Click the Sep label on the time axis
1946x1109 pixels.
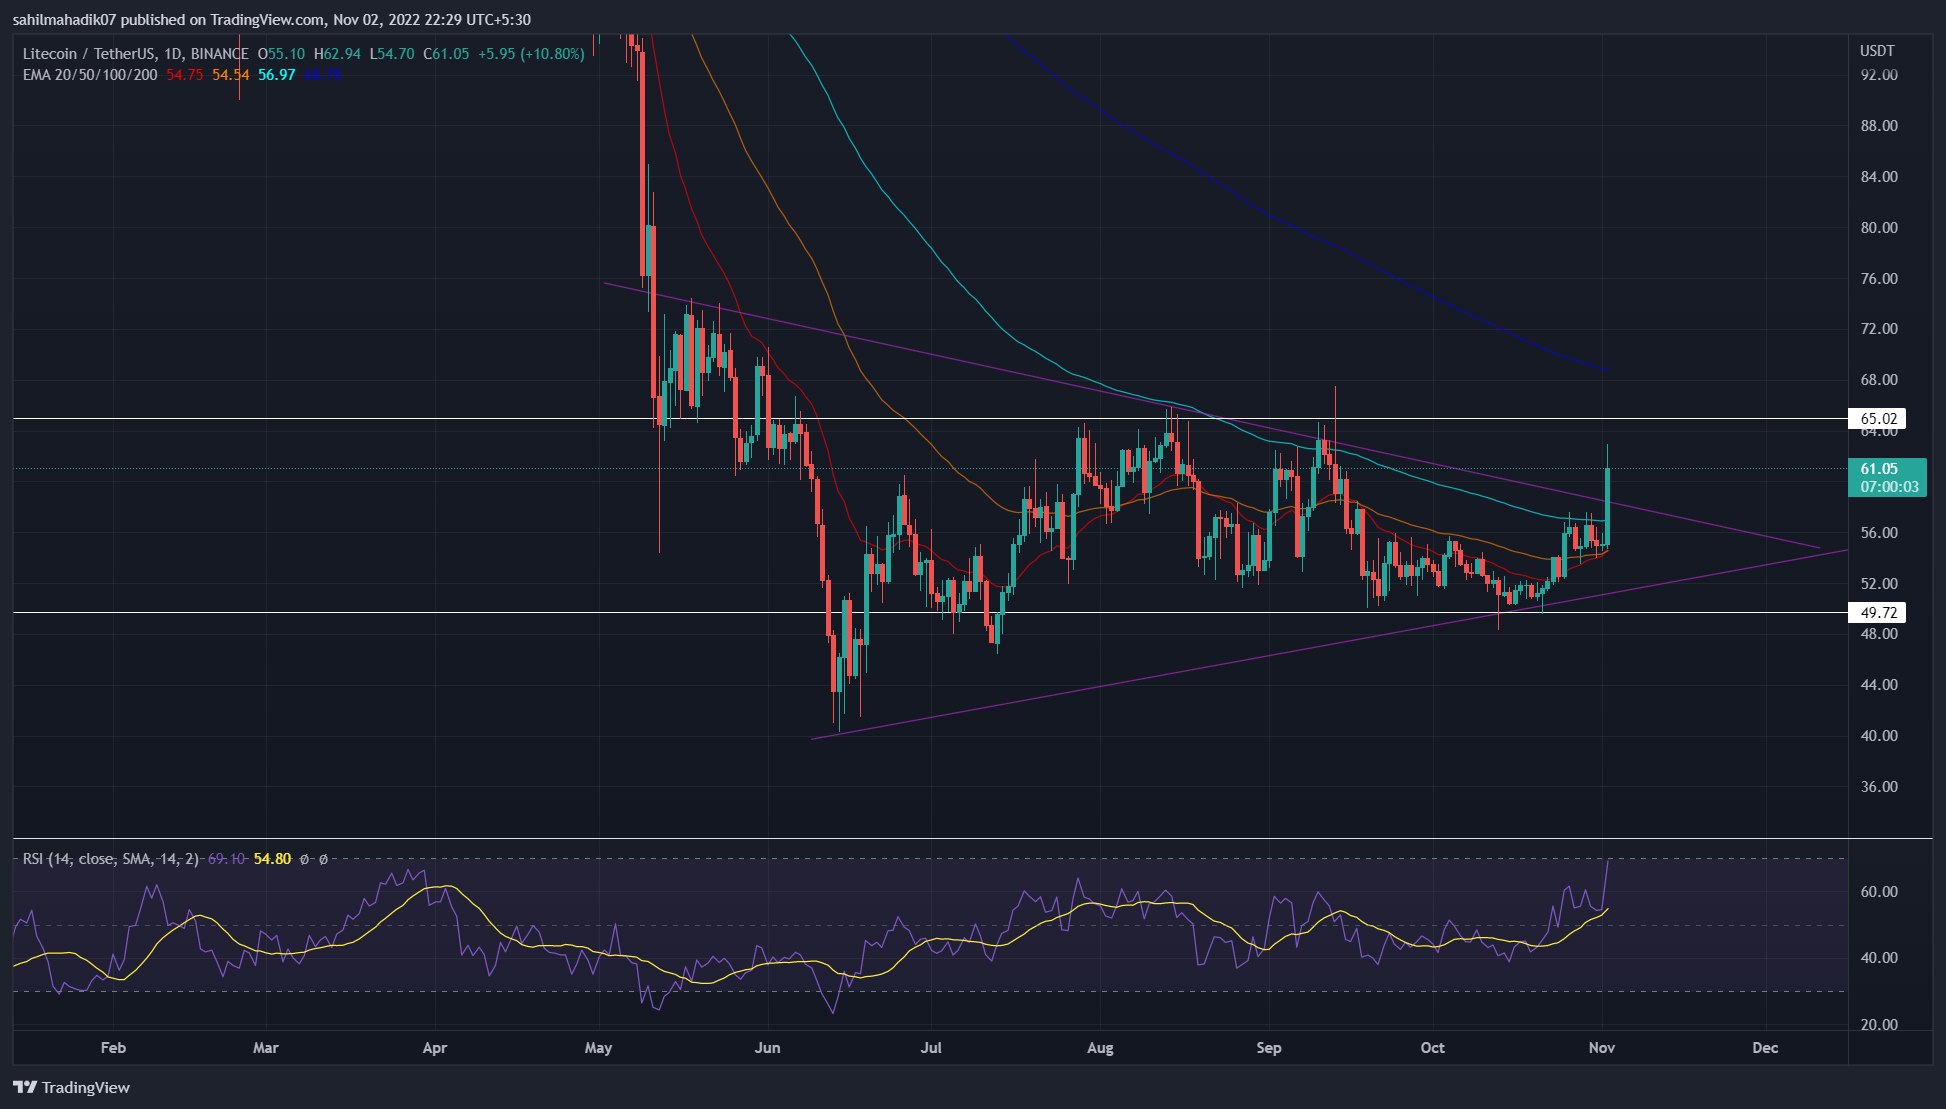(1268, 1048)
